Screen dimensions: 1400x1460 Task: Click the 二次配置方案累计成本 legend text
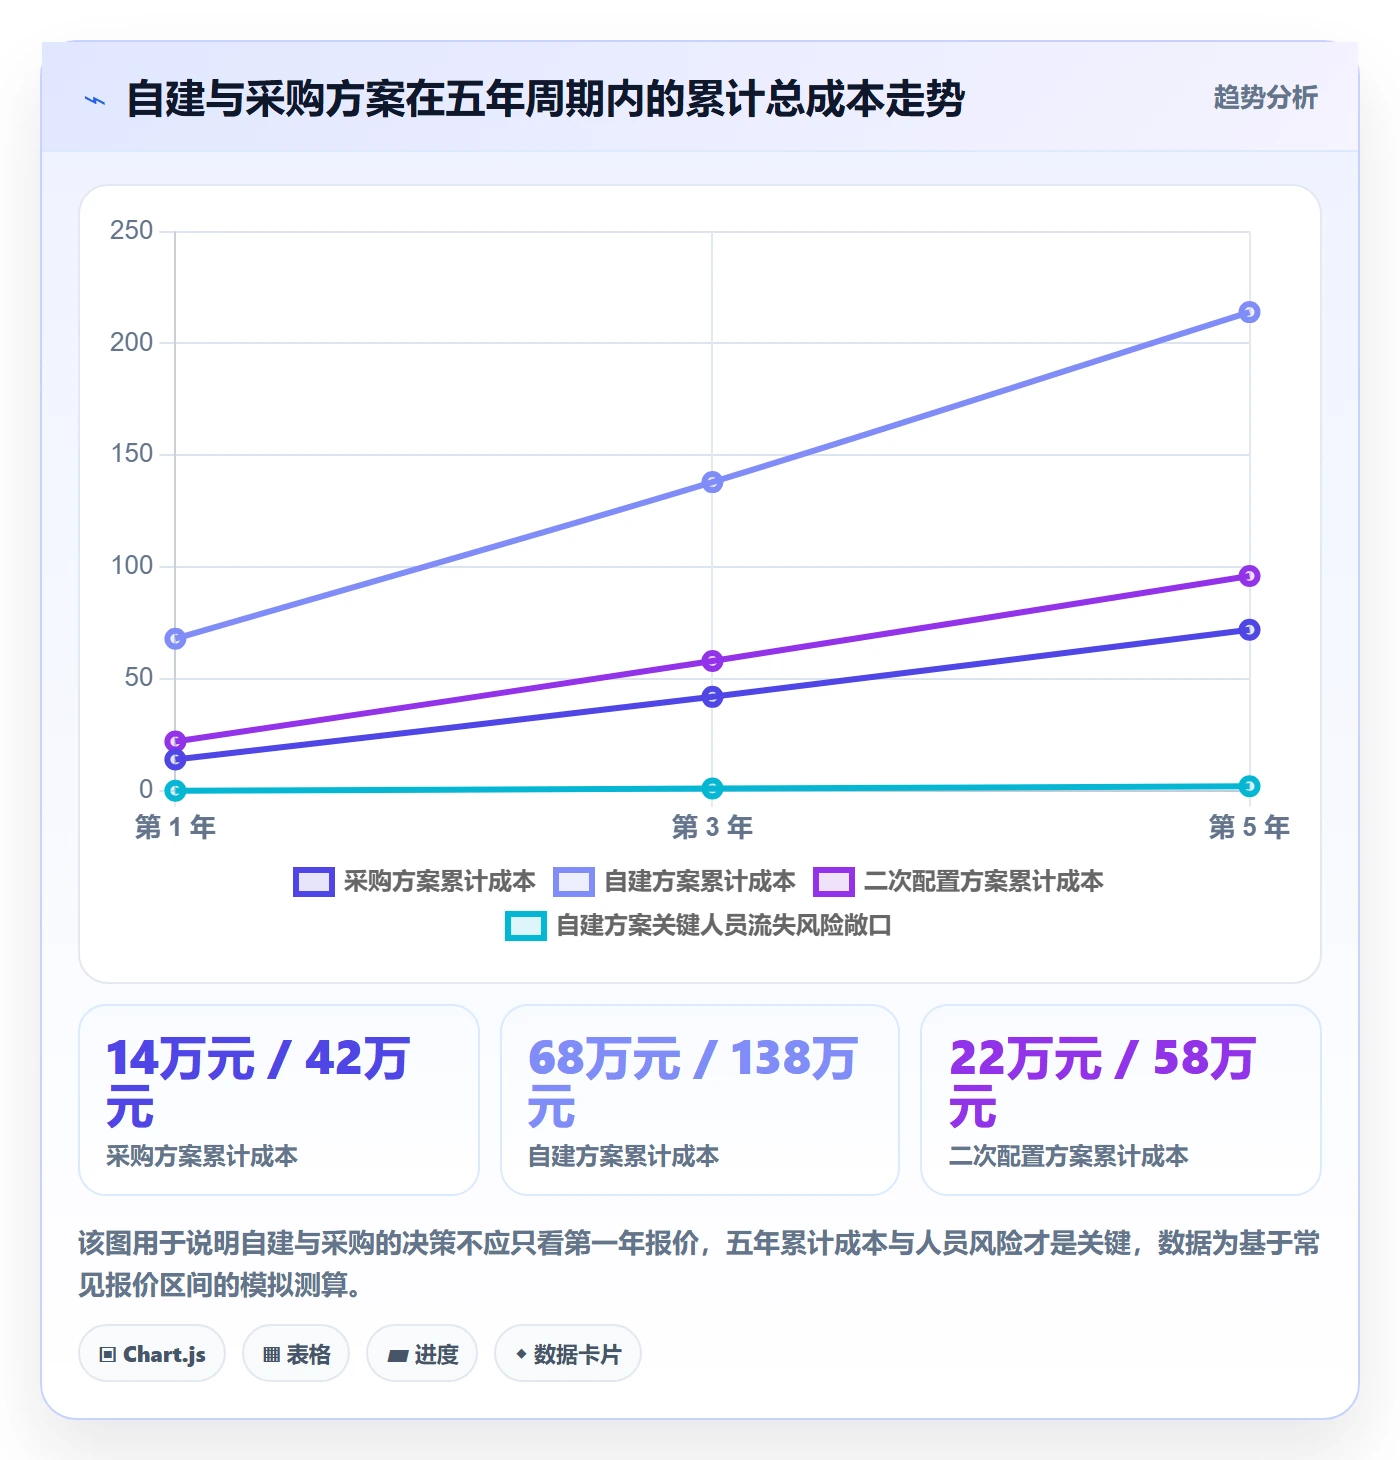[984, 882]
